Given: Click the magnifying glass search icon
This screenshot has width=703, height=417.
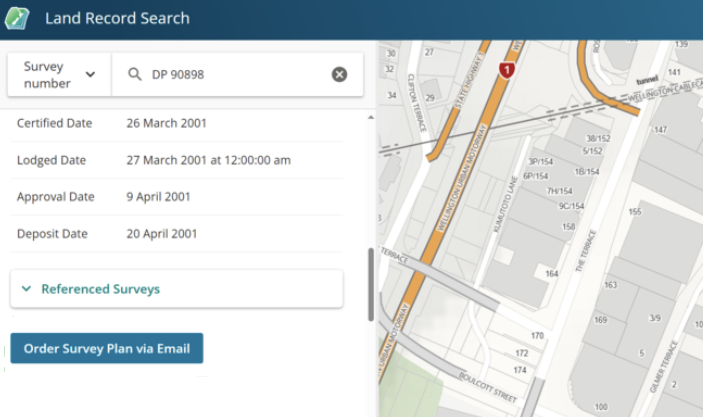Looking at the screenshot, I should (134, 74).
